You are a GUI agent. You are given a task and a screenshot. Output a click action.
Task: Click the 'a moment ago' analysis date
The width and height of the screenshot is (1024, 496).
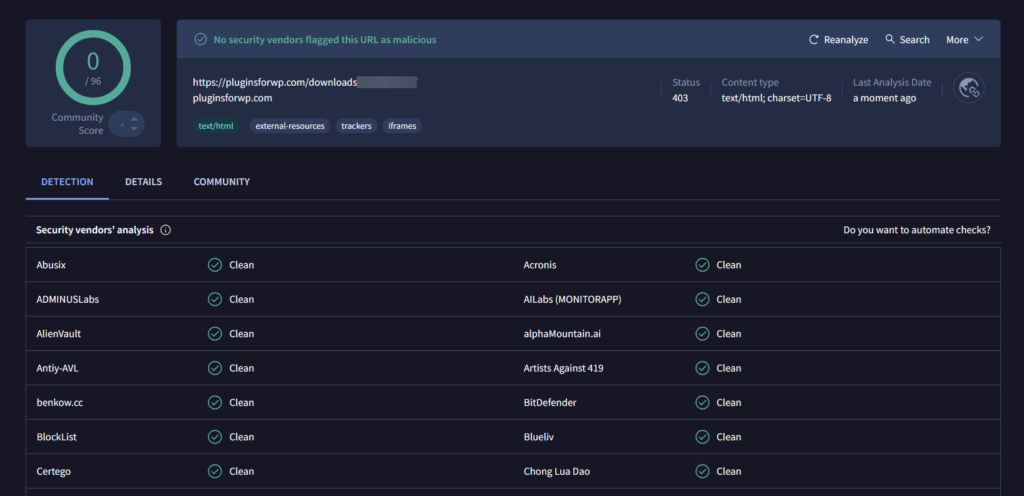tap(884, 98)
